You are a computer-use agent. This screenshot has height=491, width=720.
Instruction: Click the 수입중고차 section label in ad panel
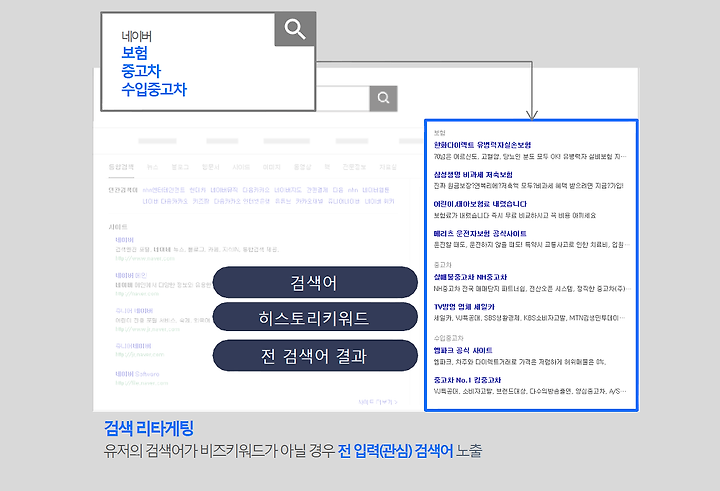[x=449, y=338]
